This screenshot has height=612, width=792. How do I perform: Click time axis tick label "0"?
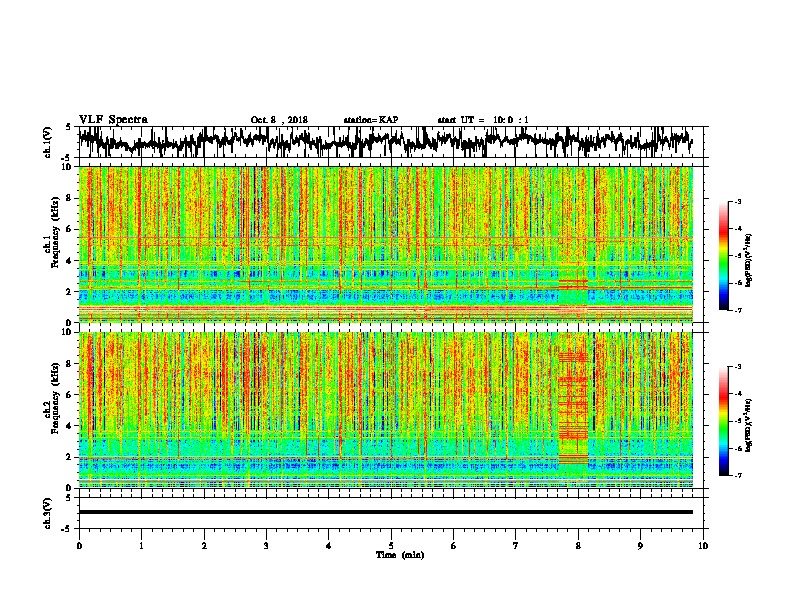(79, 545)
